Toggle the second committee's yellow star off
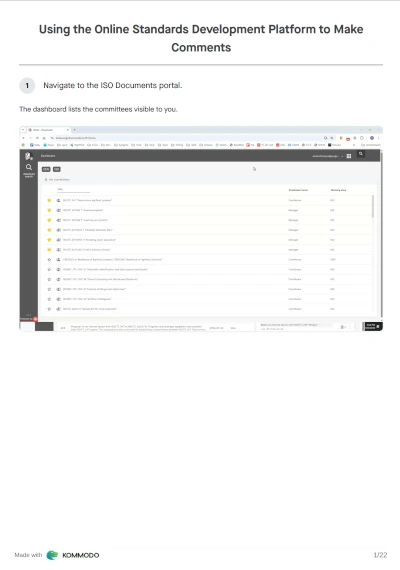 pyautogui.click(x=49, y=210)
